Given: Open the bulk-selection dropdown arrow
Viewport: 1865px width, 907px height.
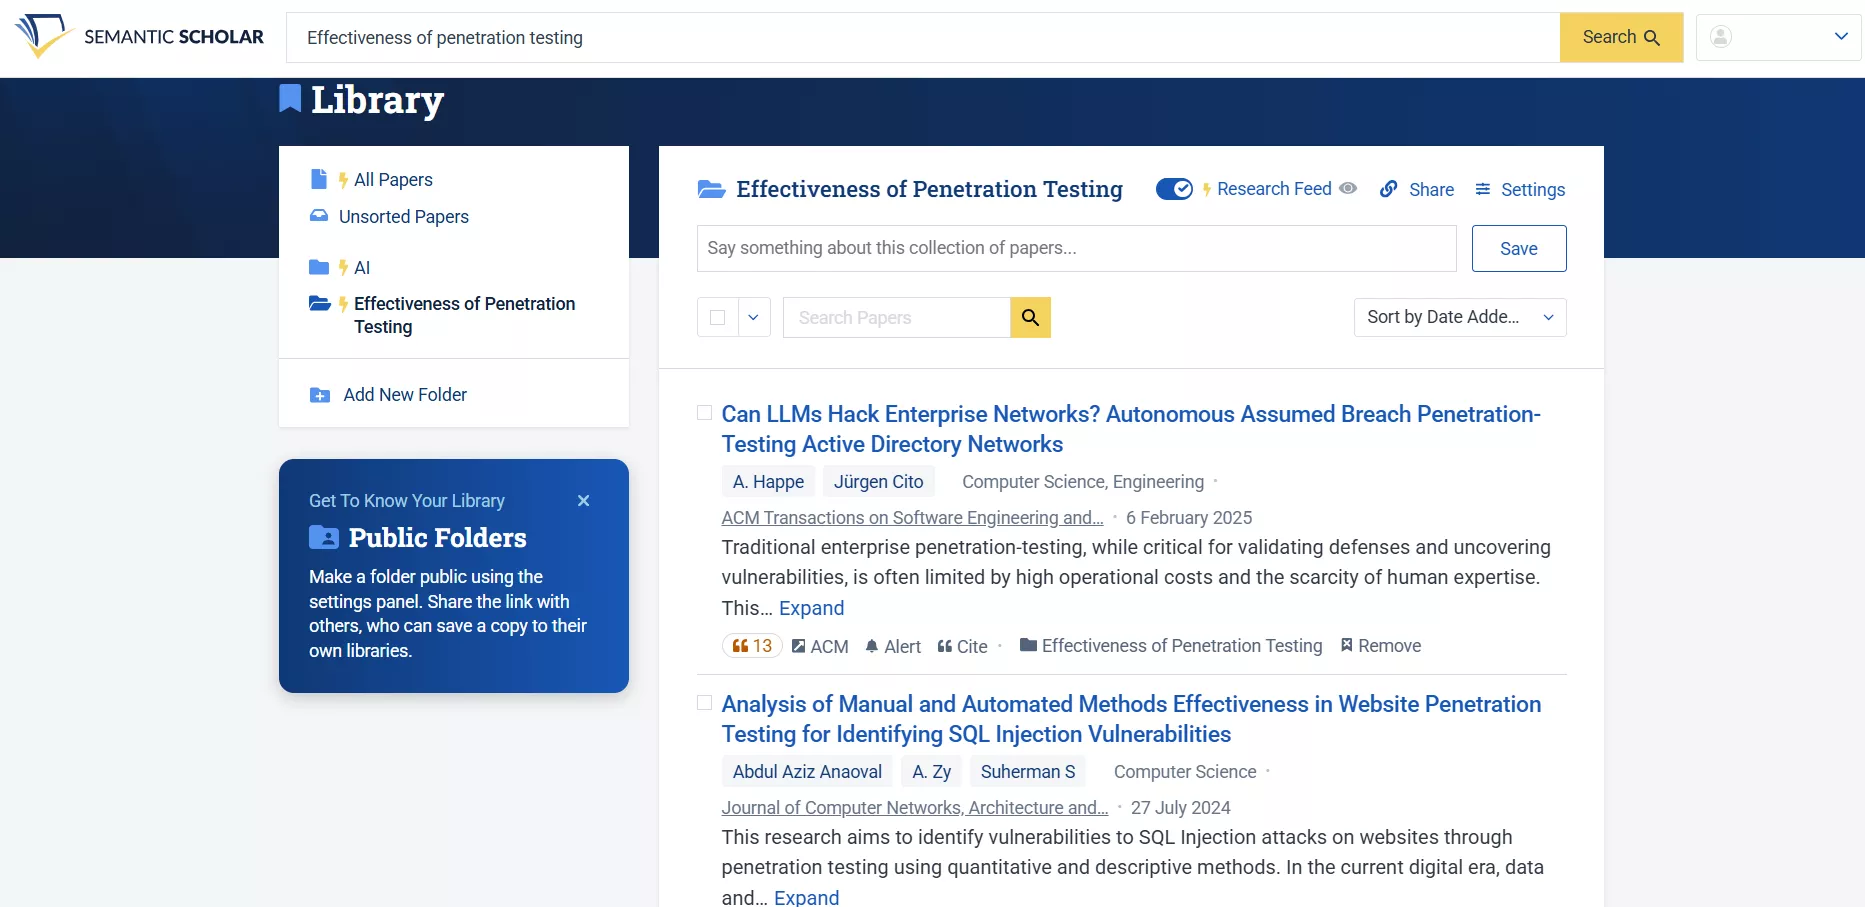Looking at the screenshot, I should pos(753,317).
